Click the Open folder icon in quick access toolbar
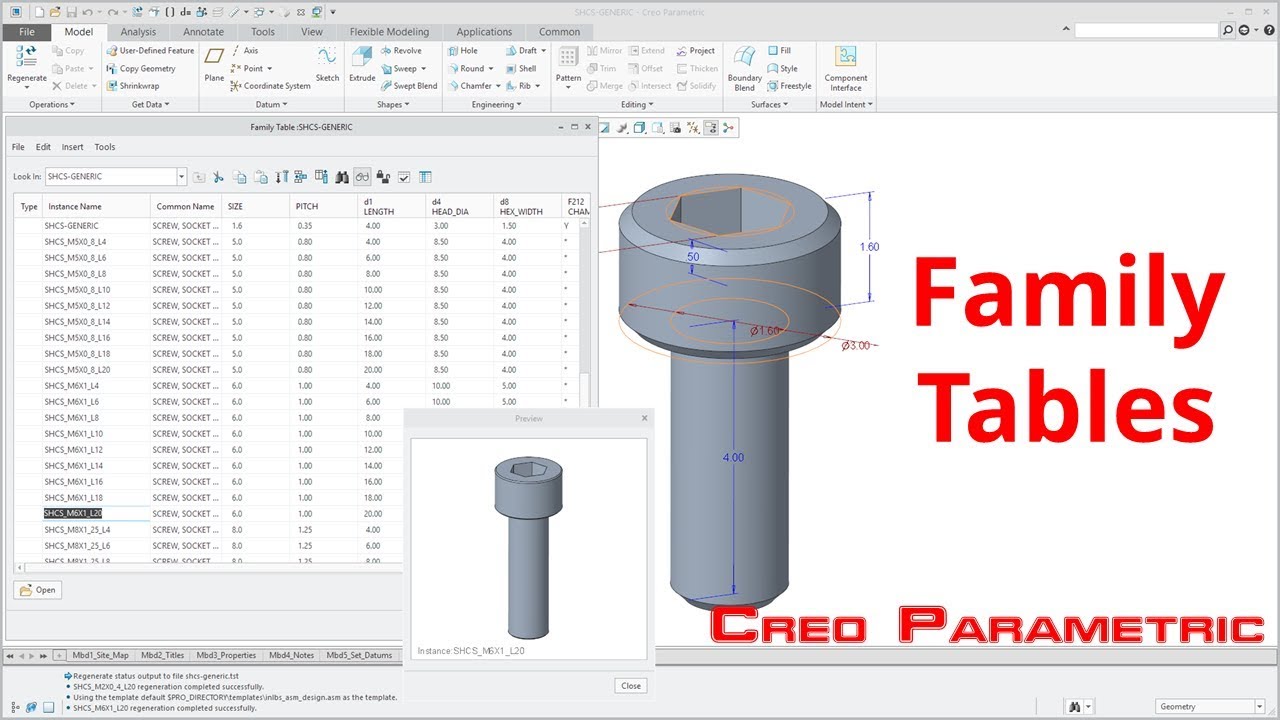The image size is (1280, 720). (x=54, y=12)
